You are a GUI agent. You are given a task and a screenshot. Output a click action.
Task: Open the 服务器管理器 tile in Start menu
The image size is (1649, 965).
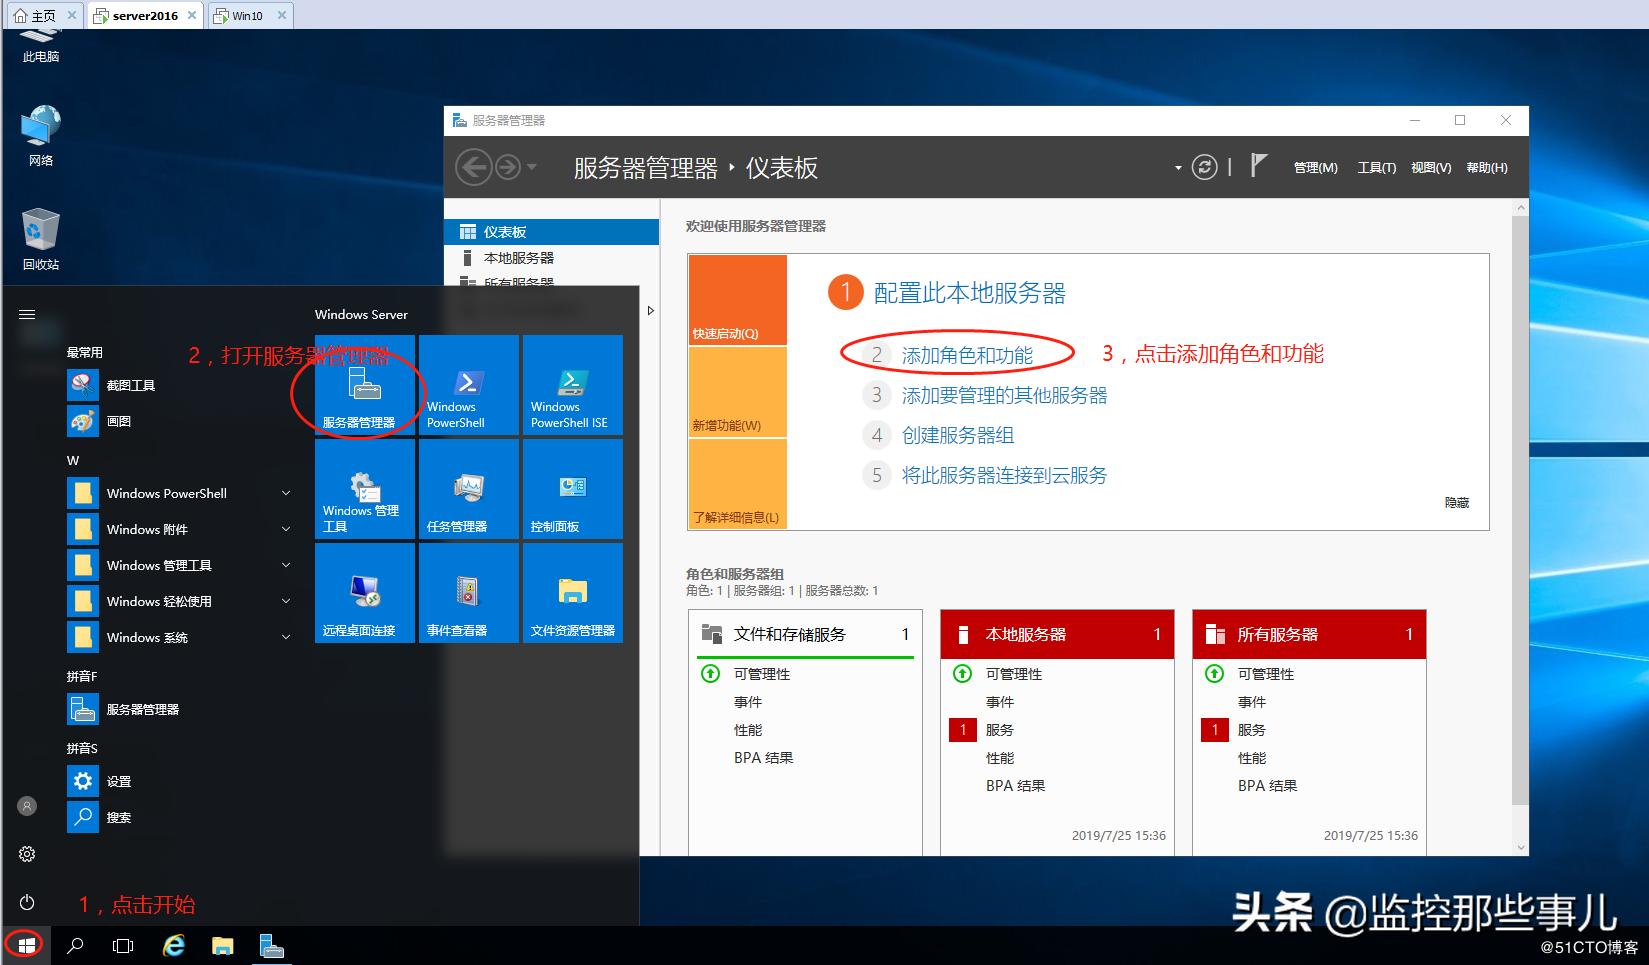coord(363,385)
